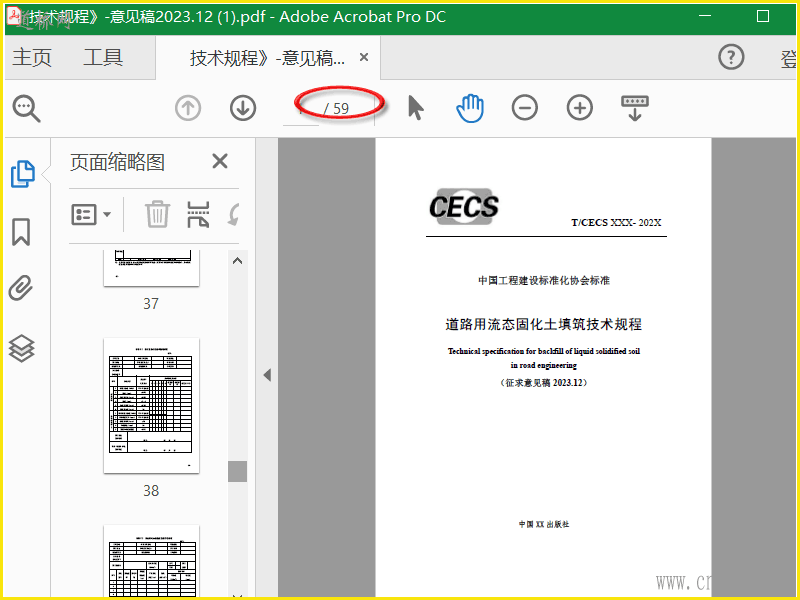Switch to the 主页 tab

[32, 57]
